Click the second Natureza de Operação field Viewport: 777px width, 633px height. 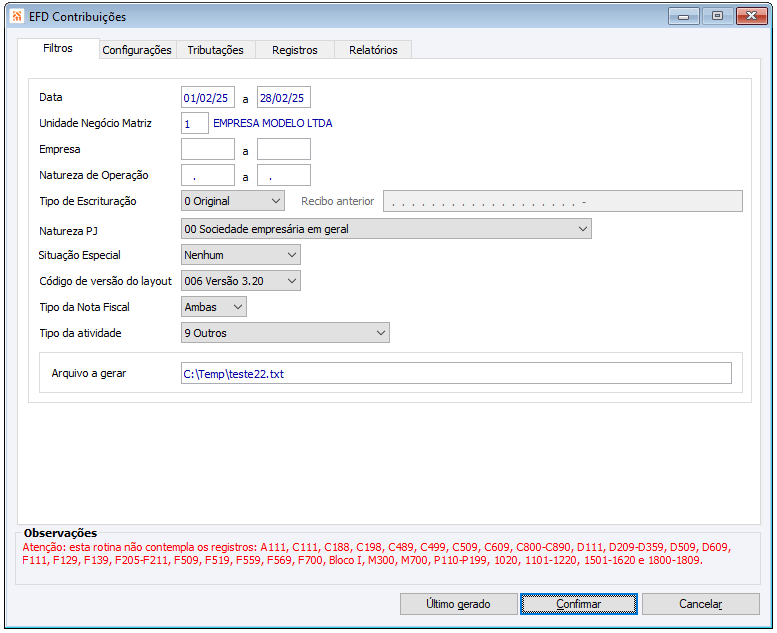click(284, 175)
